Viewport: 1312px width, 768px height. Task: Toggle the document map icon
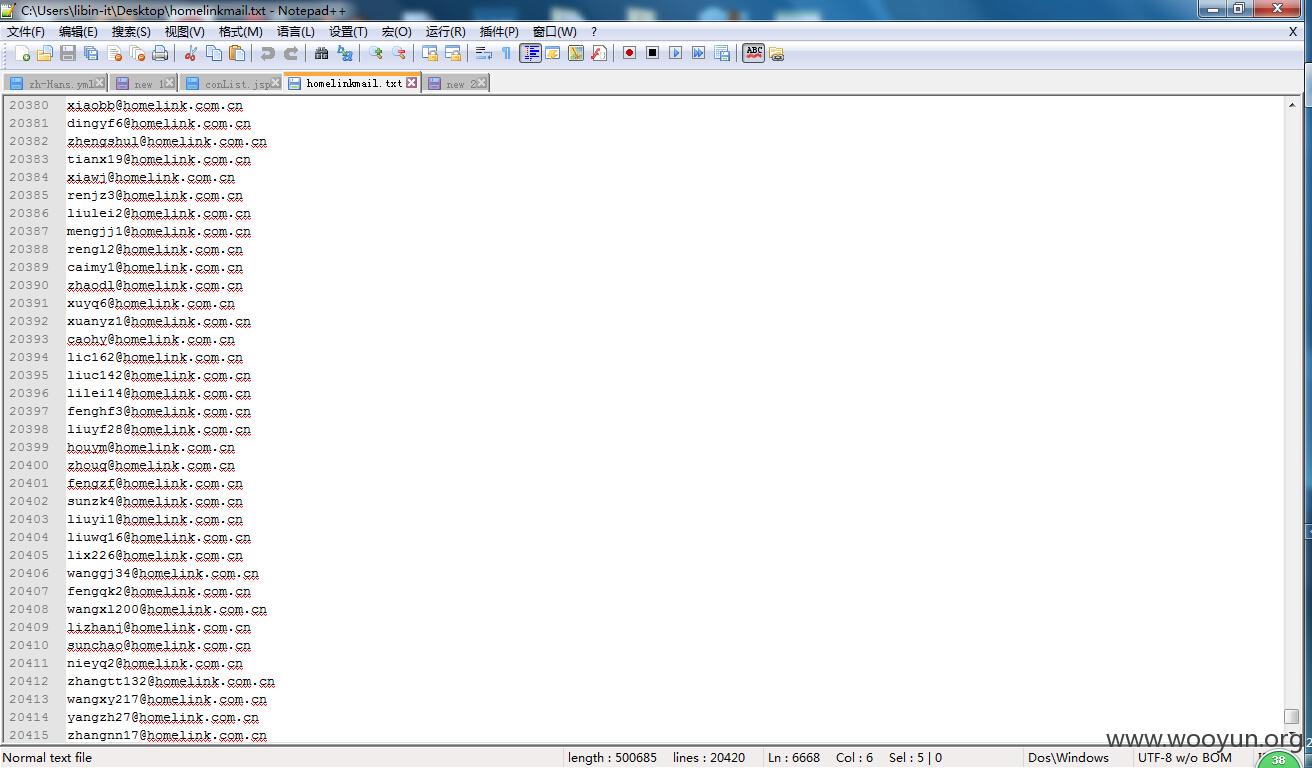pyautogui.click(x=576, y=53)
